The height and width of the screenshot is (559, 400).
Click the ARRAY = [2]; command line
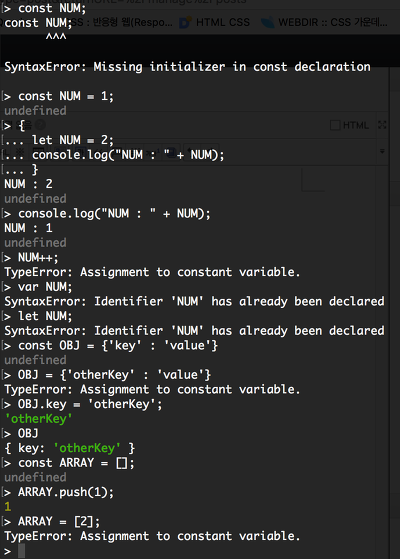tap(59, 522)
